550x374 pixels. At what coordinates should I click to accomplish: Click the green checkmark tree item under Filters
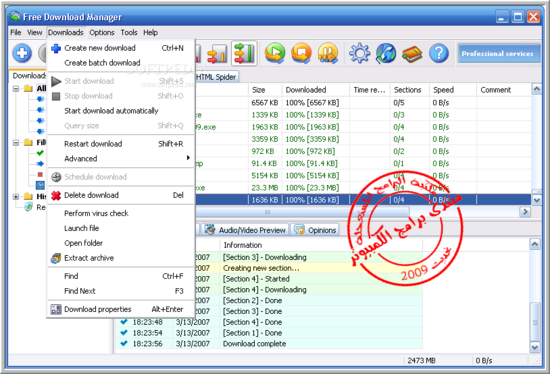click(x=40, y=153)
